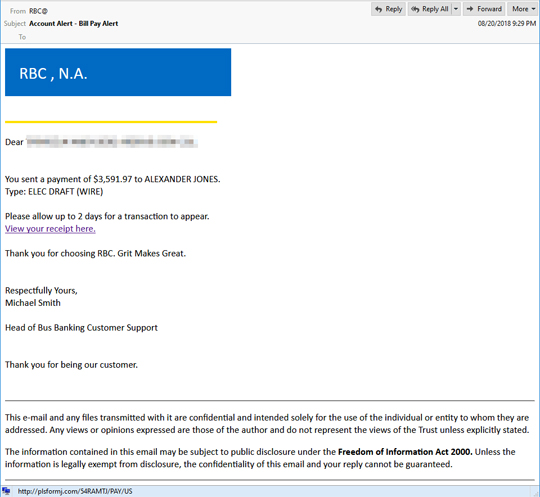Click the sender name RBC
Image resolution: width=540 pixels, height=497 pixels.
(38, 11)
